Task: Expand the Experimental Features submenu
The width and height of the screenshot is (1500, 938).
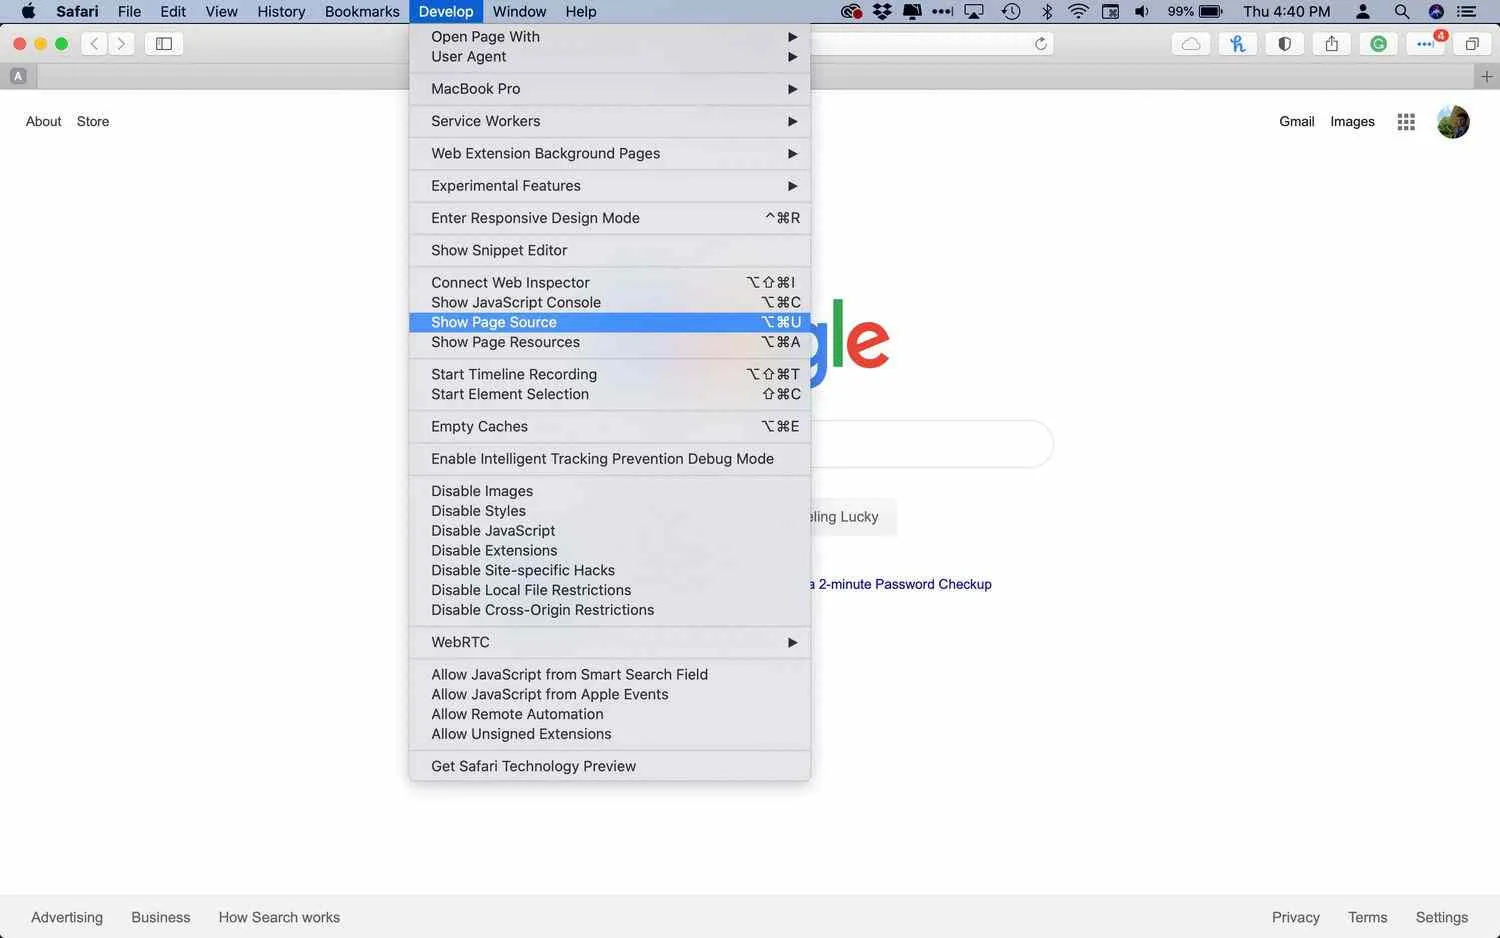Action: pyautogui.click(x=610, y=186)
